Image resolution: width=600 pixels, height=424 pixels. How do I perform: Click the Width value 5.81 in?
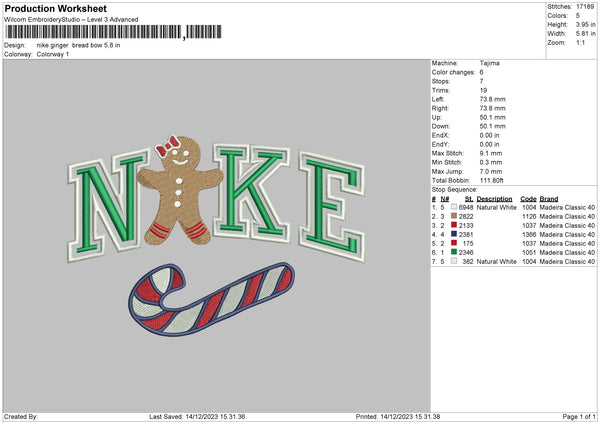(x=585, y=34)
